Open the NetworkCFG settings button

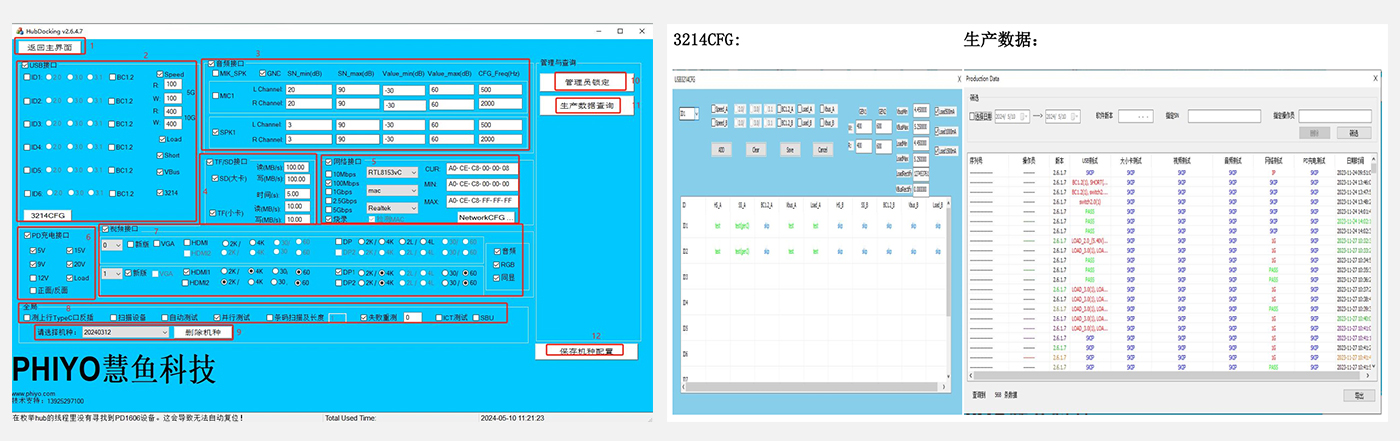point(485,217)
